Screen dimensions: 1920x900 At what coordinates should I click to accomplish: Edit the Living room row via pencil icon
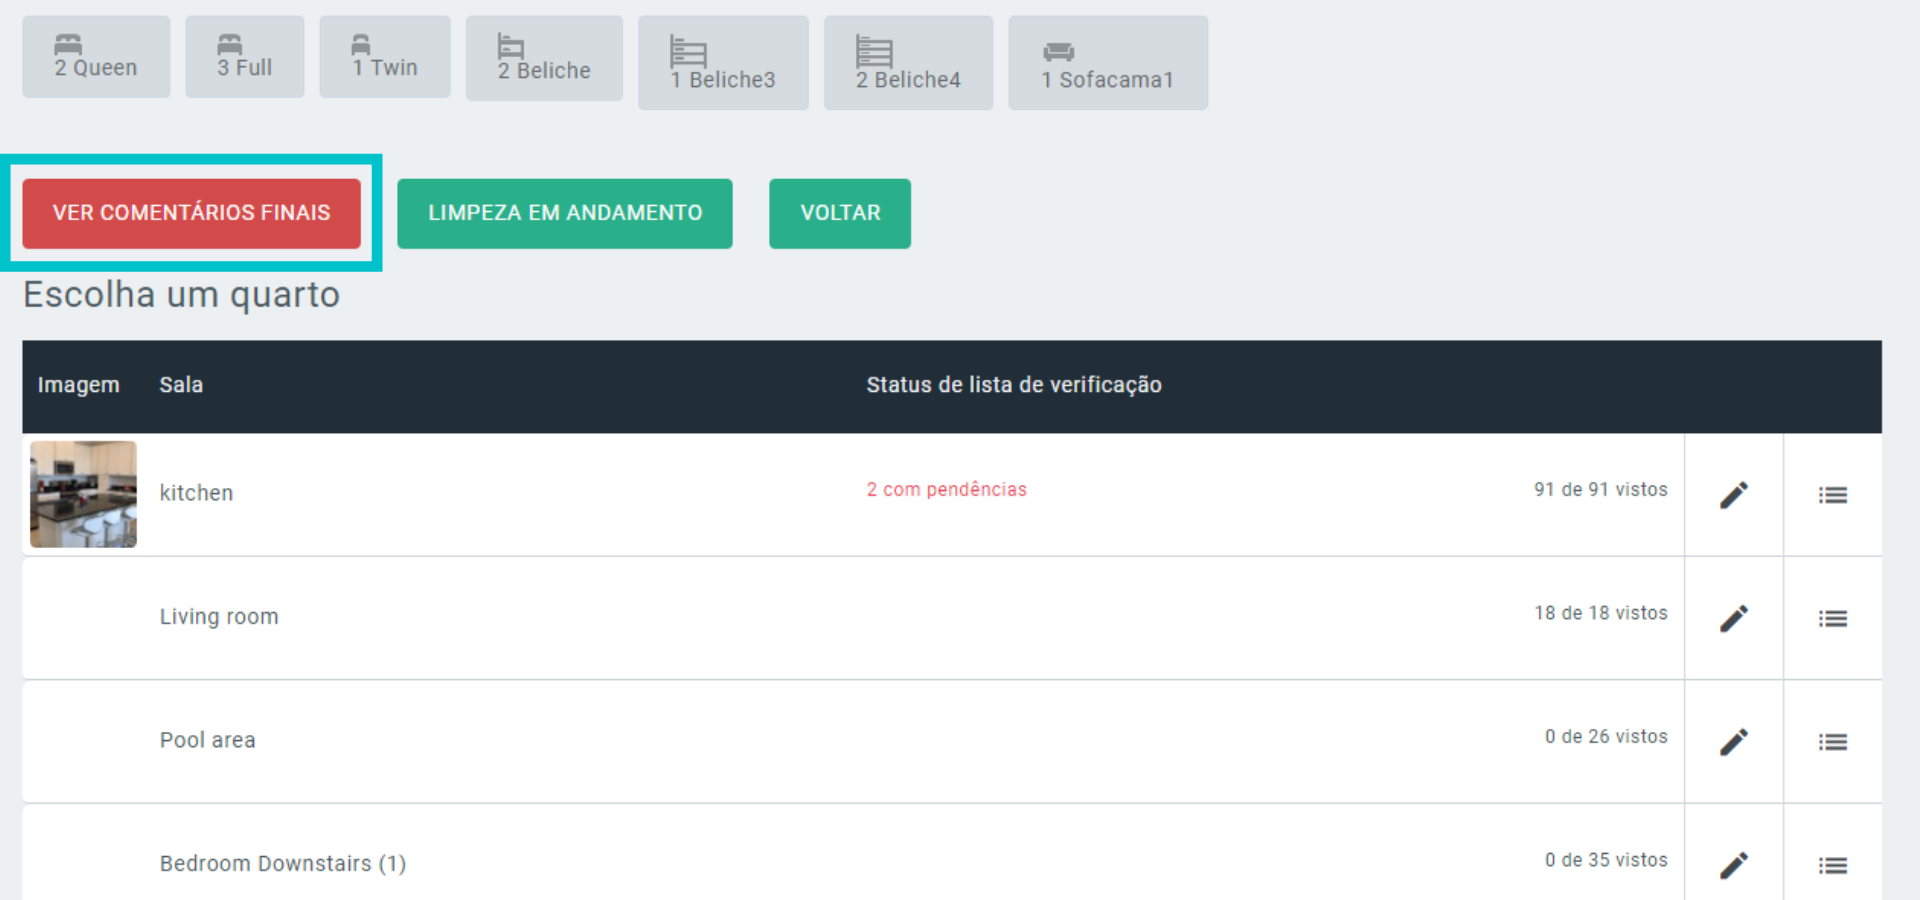(x=1733, y=618)
